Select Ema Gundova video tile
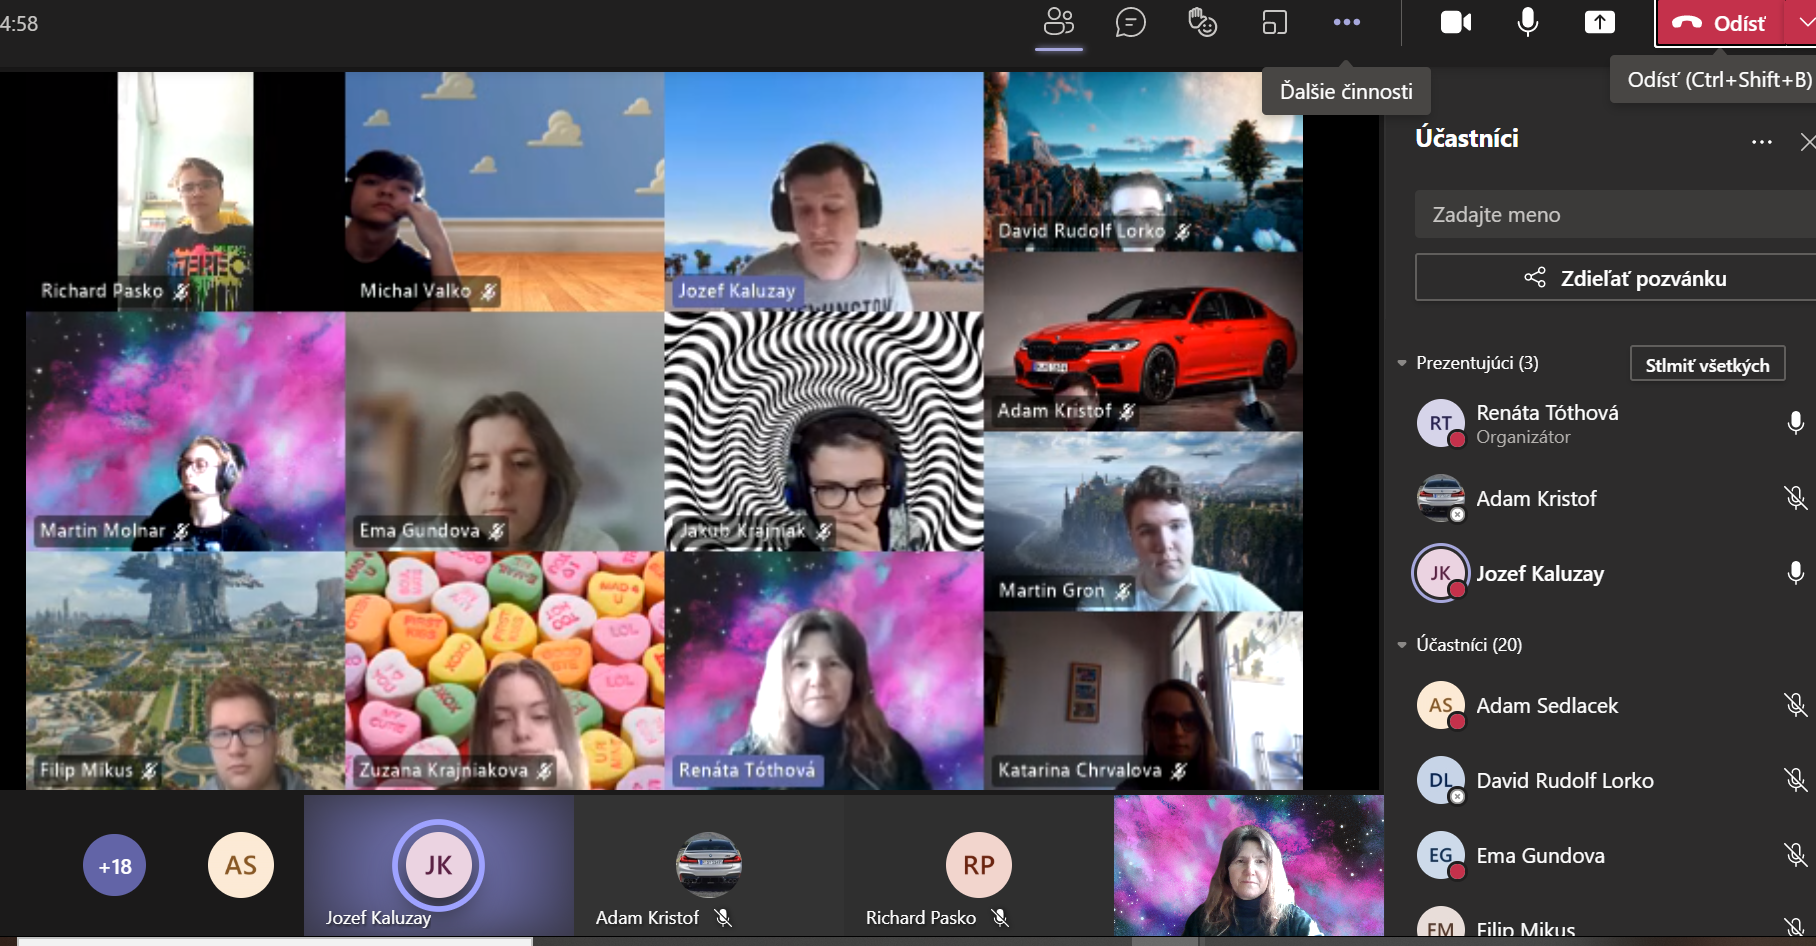 505,431
